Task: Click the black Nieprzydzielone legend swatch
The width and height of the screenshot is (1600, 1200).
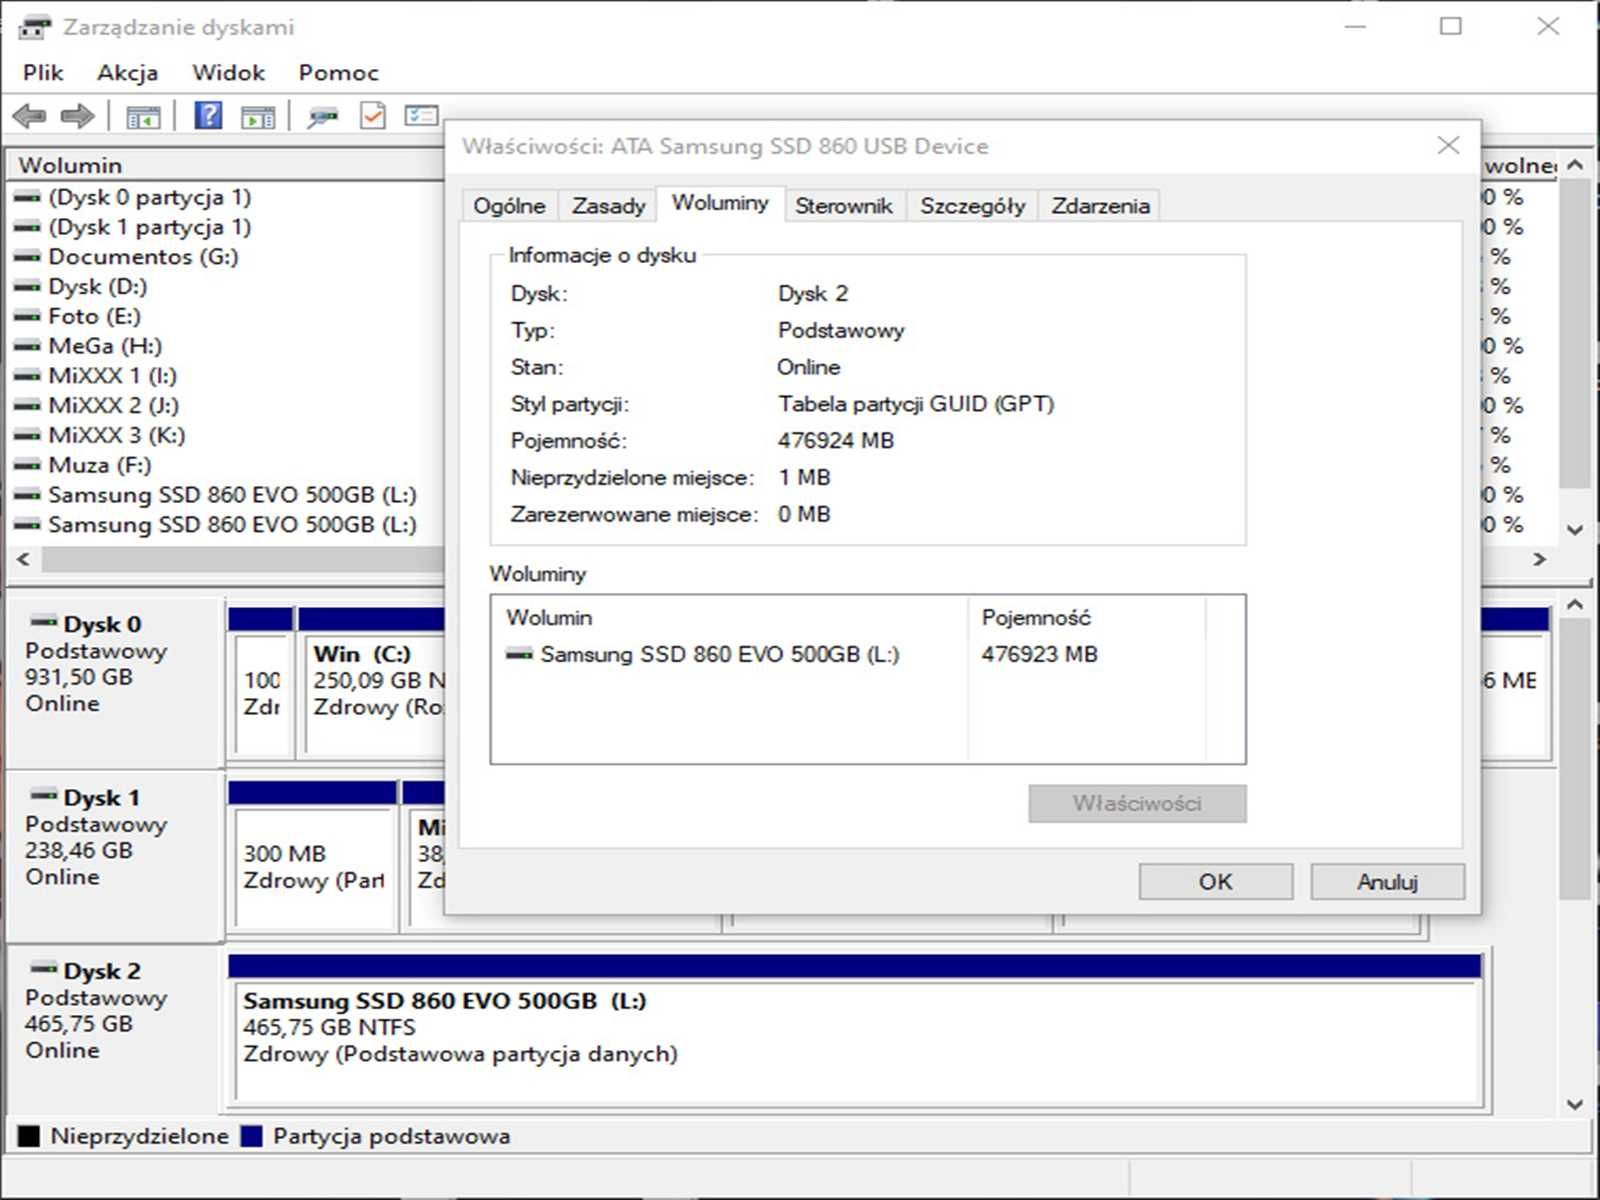Action: tap(29, 1136)
